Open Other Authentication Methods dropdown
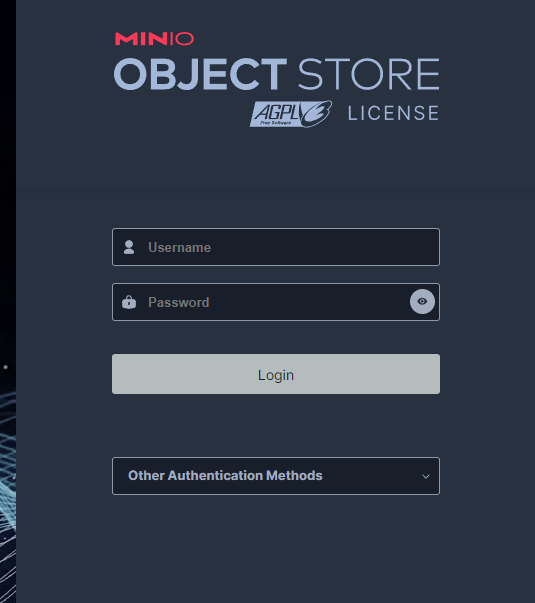 276,476
